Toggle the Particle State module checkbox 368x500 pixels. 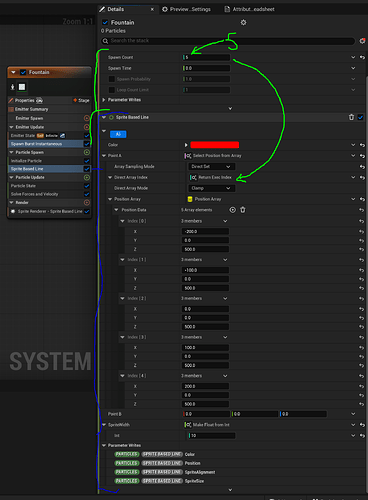pos(87,186)
